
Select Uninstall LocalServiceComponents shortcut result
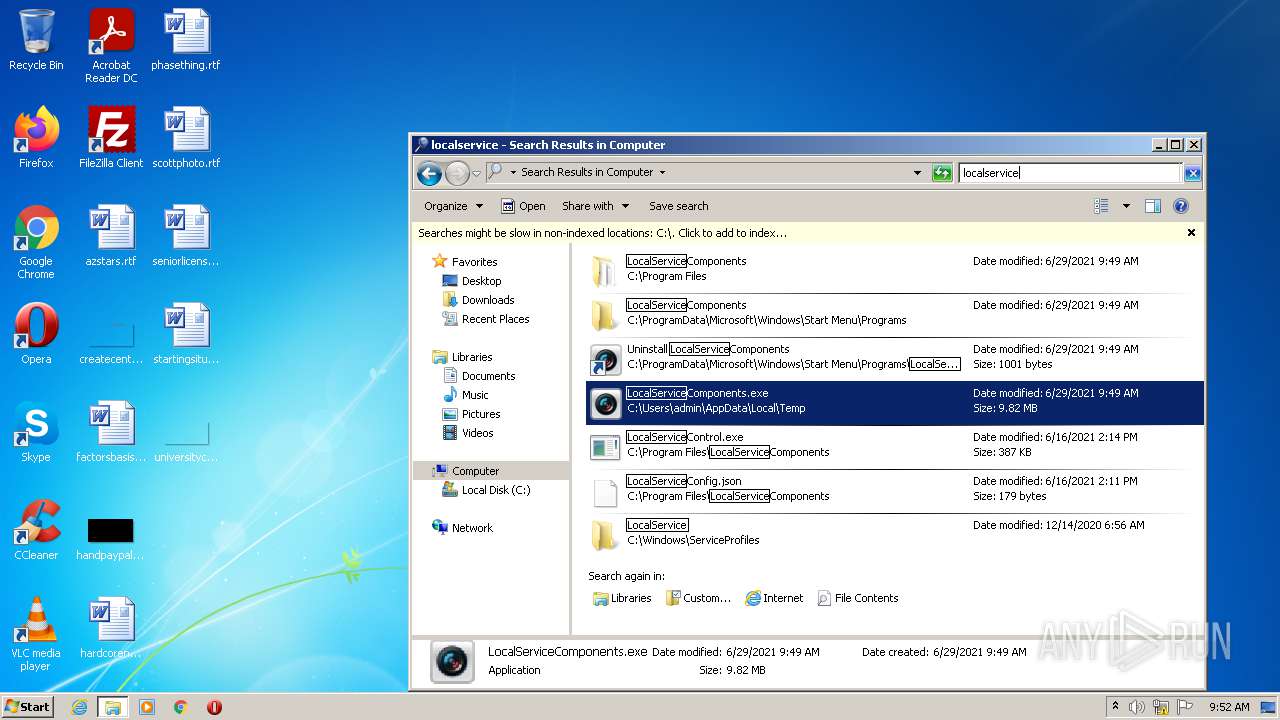click(895, 357)
